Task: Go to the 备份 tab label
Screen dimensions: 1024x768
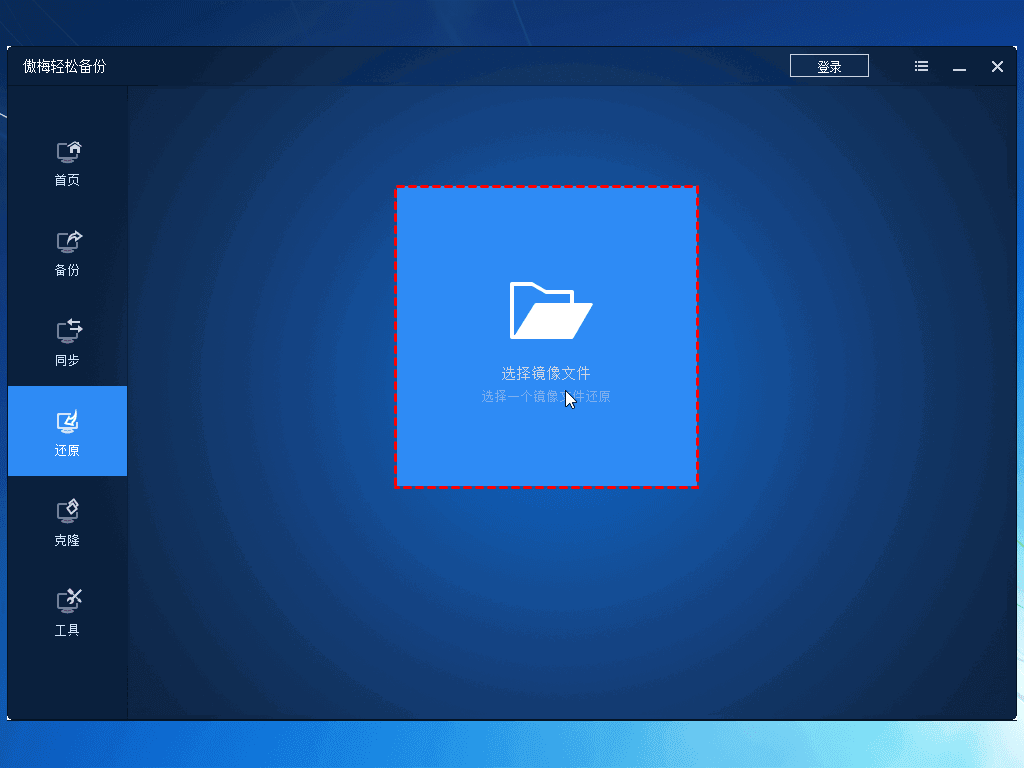Action: [67, 271]
